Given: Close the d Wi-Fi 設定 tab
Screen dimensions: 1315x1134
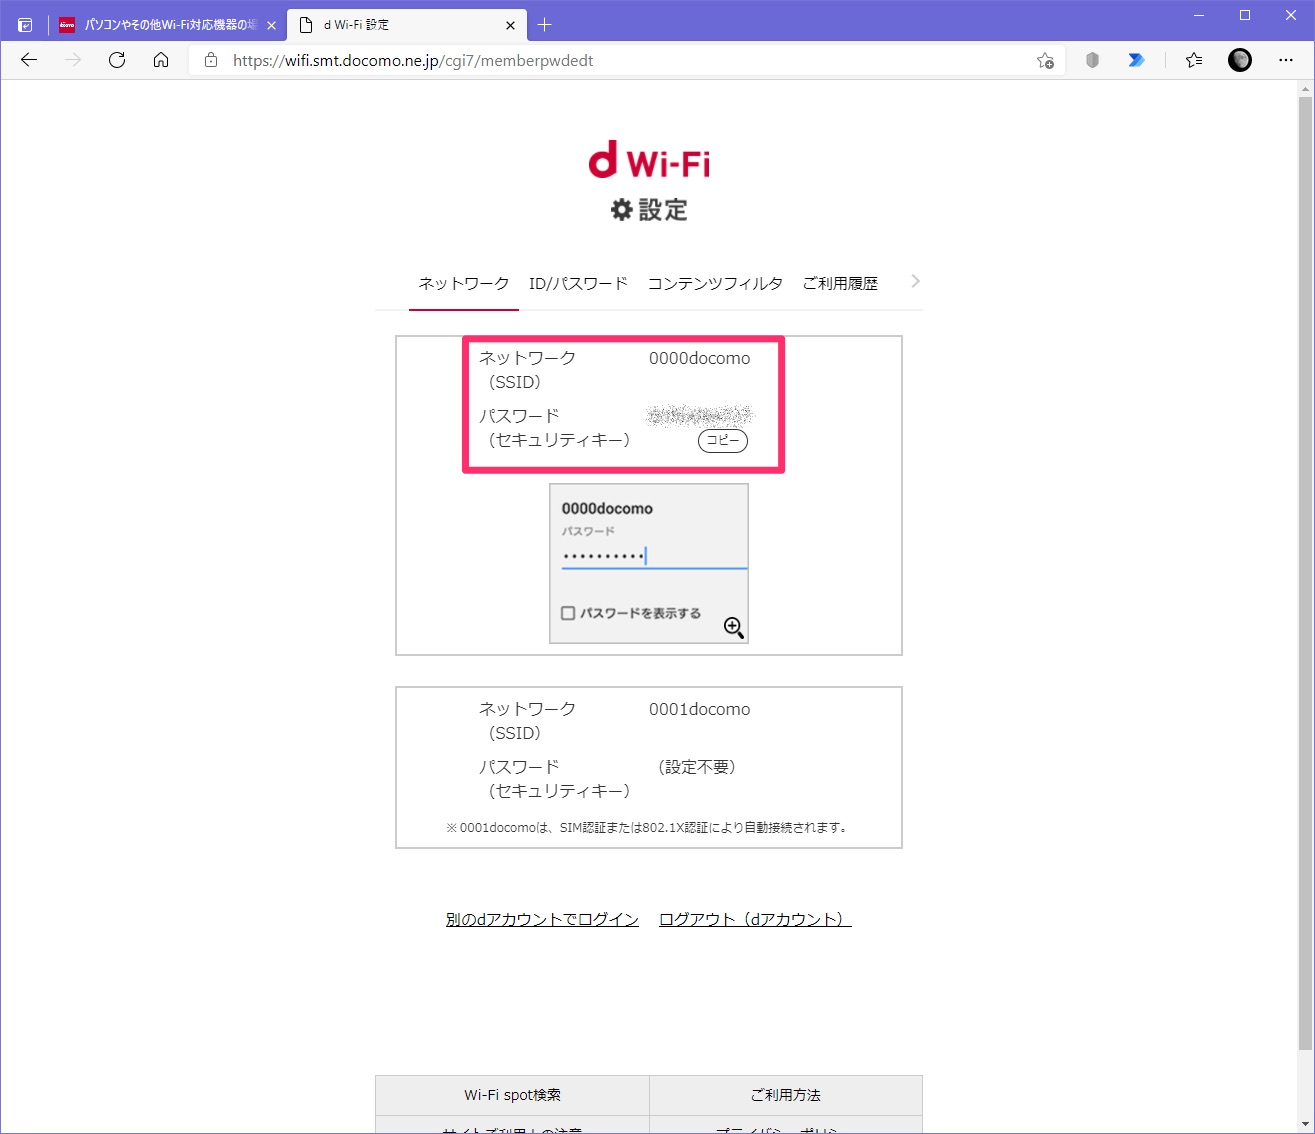Looking at the screenshot, I should (510, 25).
